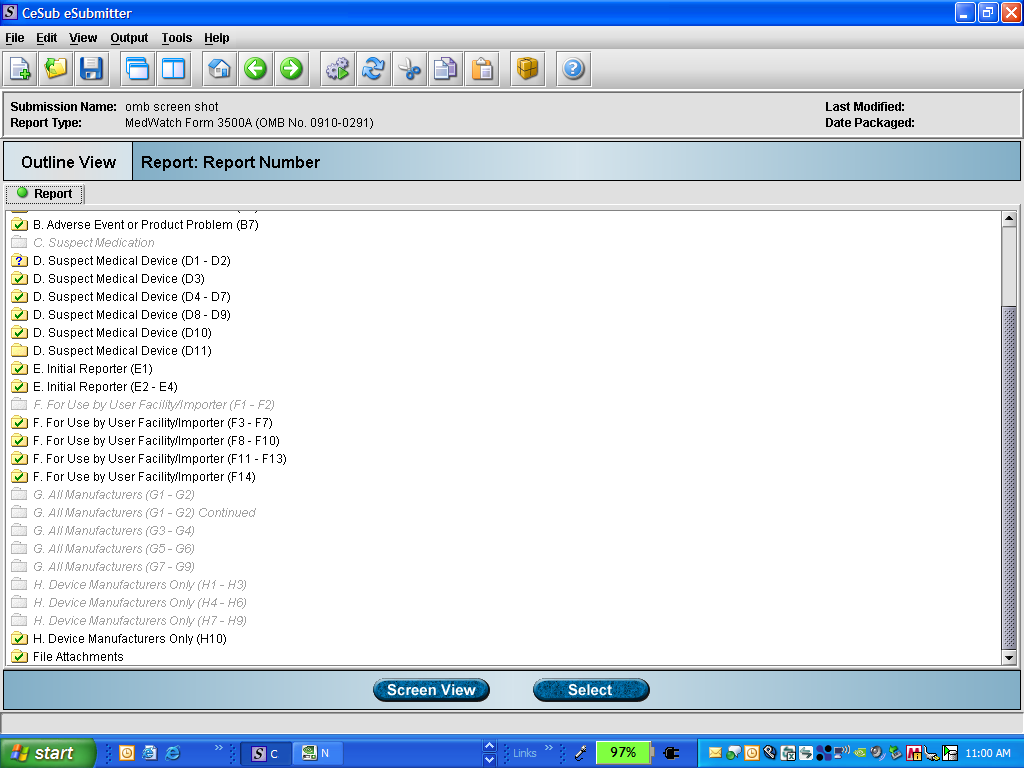The width and height of the screenshot is (1024, 768).
Task: Click the Screen View button
Action: pos(431,690)
